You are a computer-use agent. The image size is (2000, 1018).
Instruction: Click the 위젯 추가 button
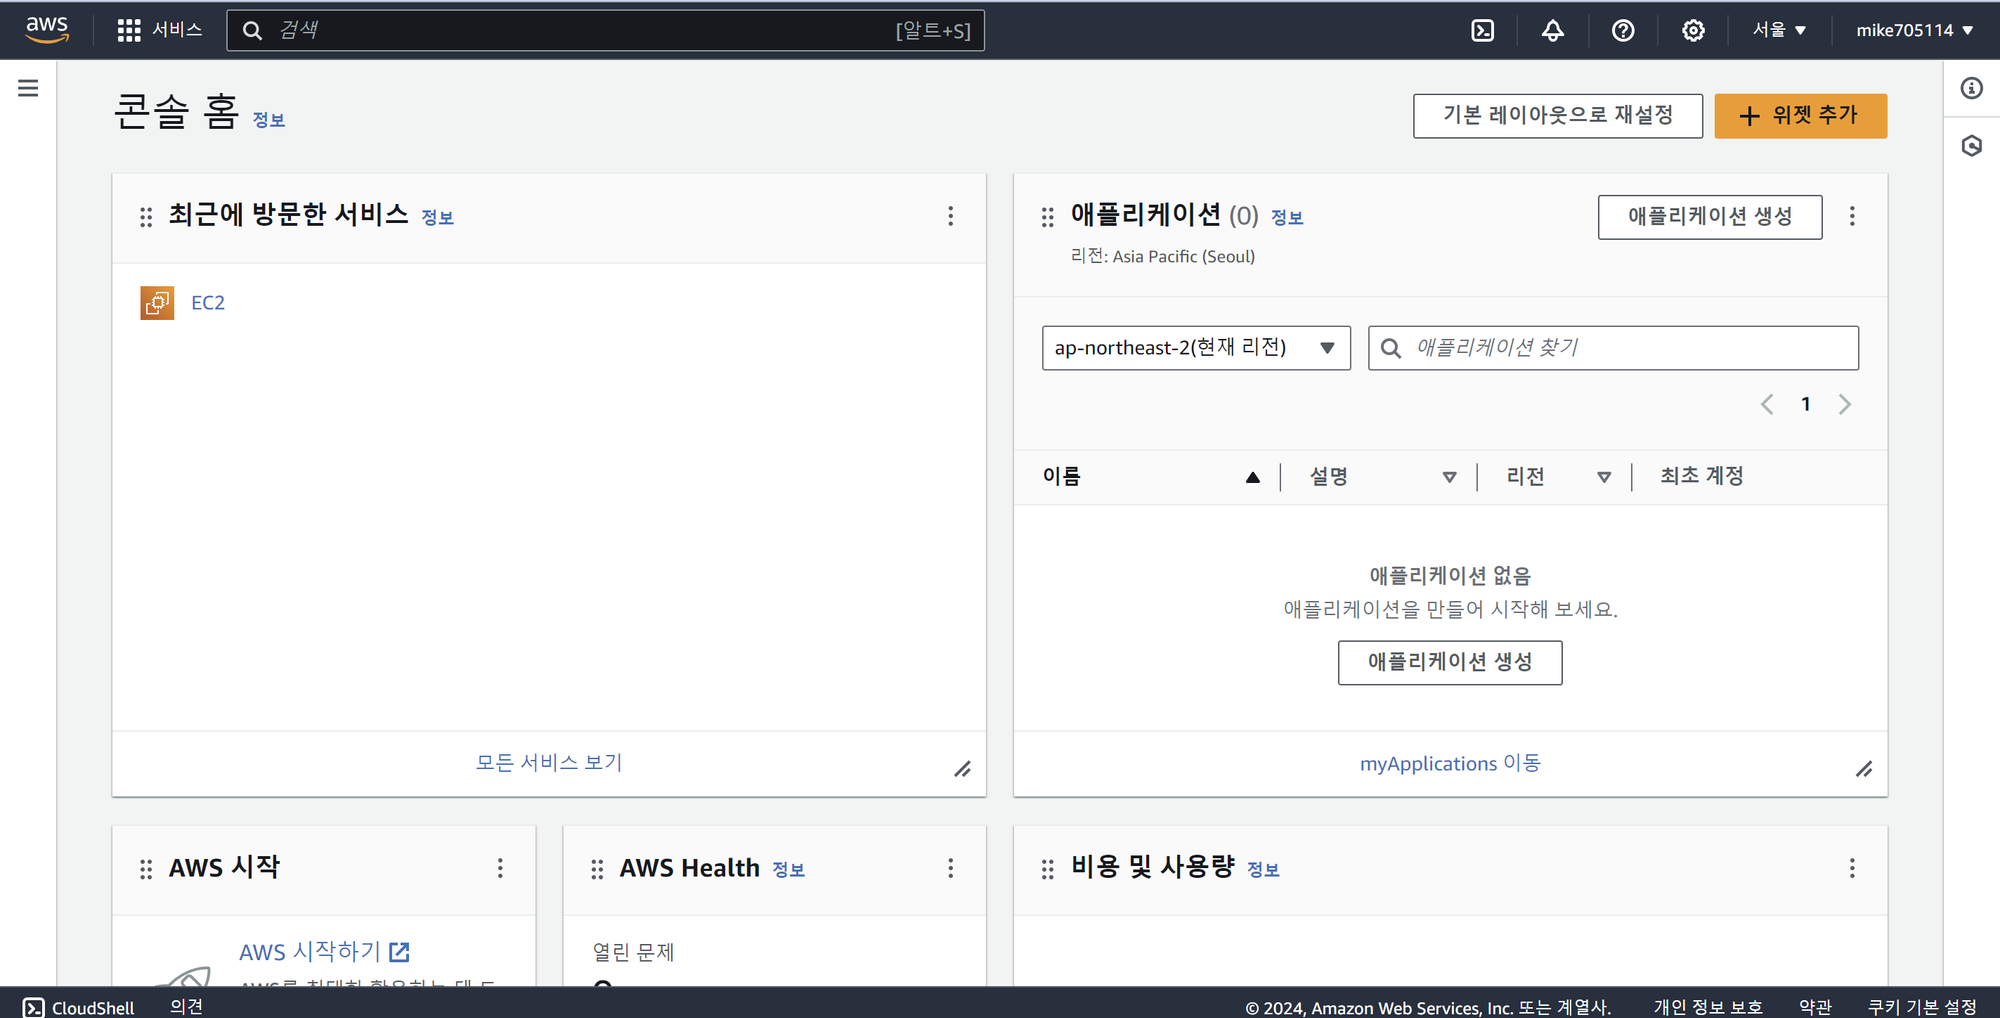coord(1800,116)
